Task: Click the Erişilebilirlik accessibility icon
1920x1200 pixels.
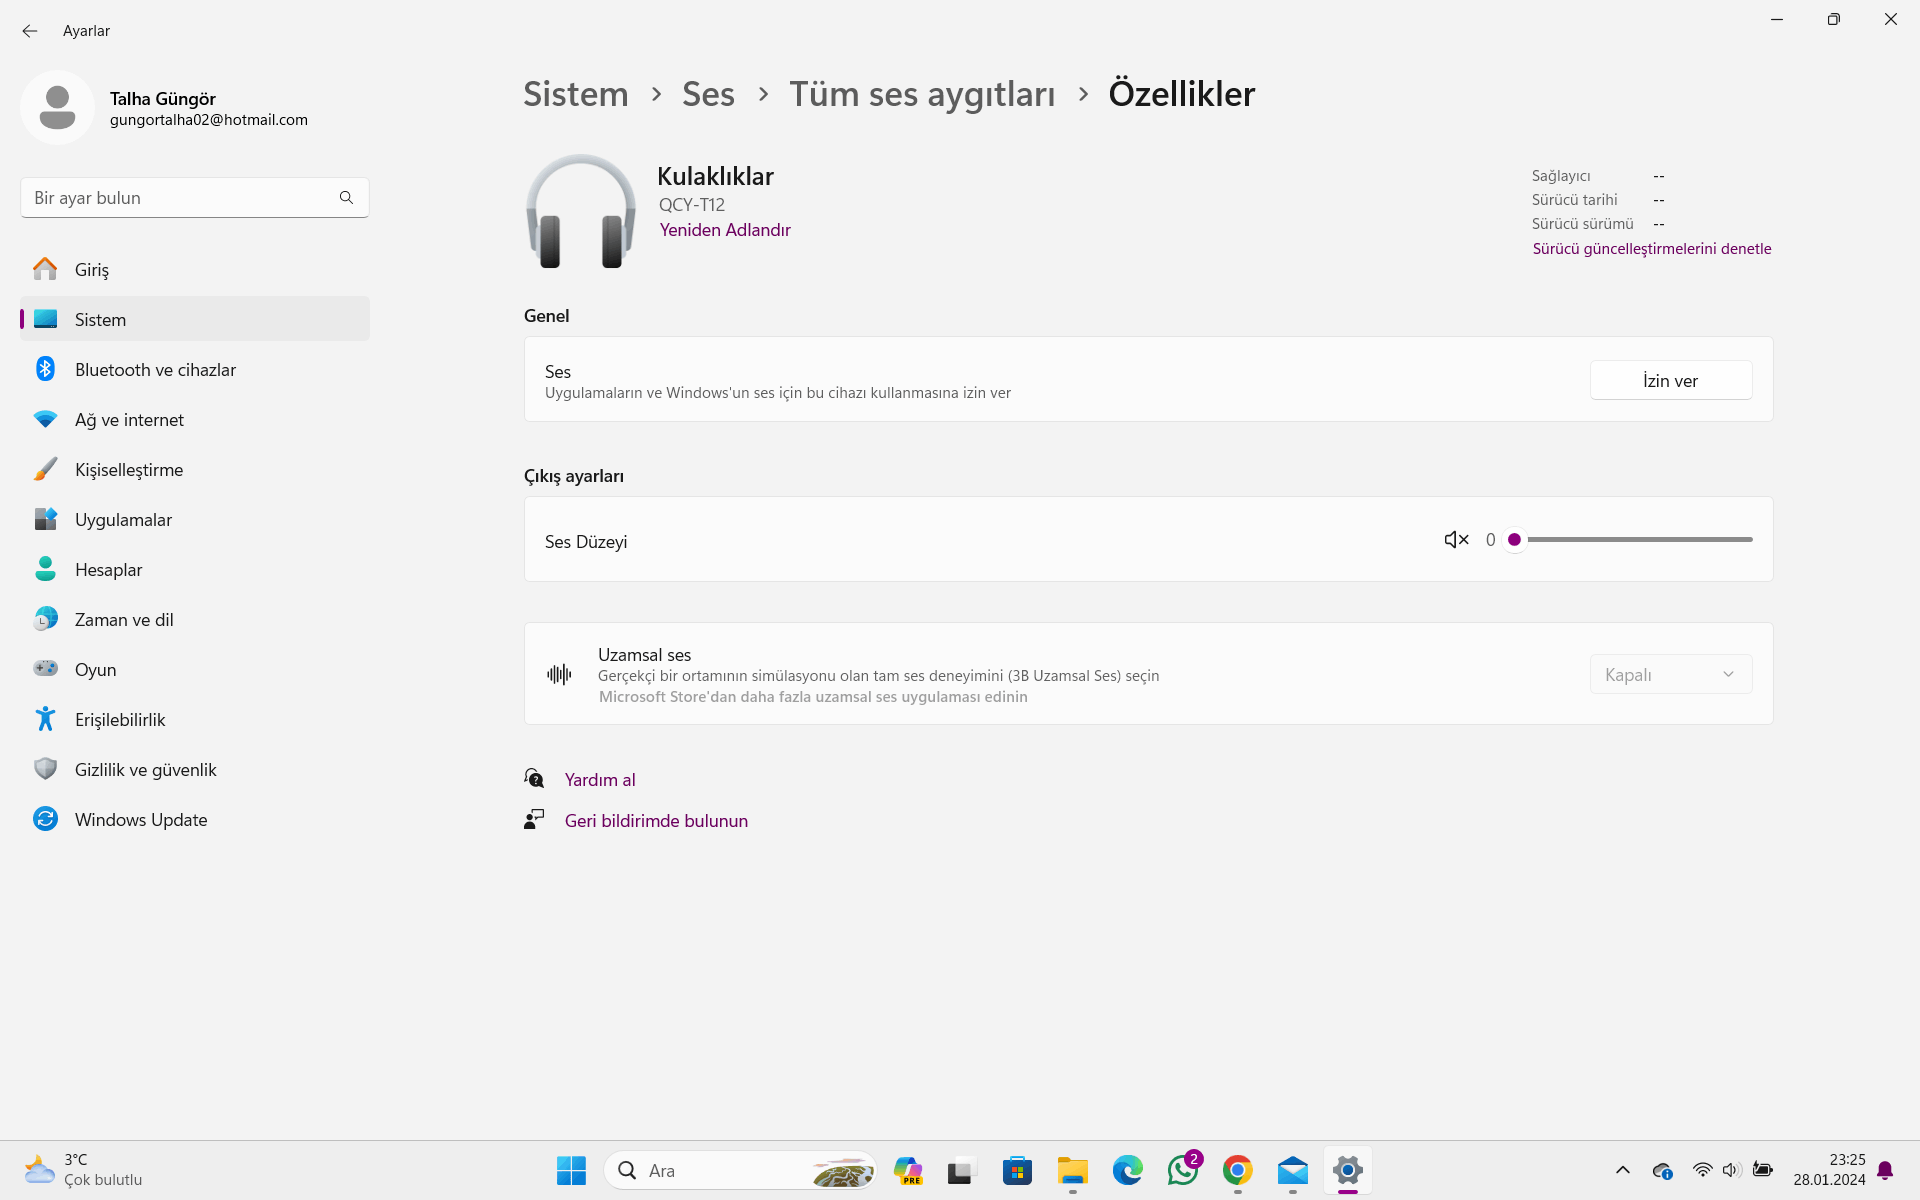Action: [45, 719]
